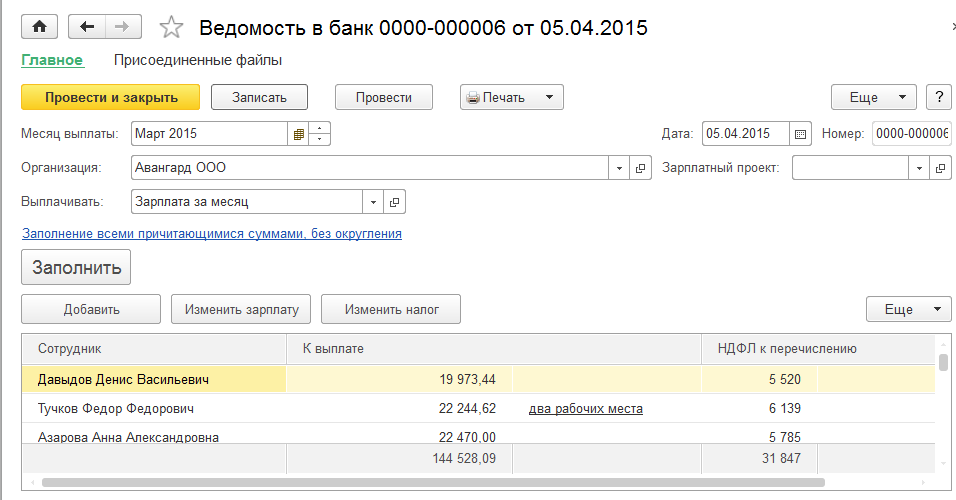Open the Print dropdown menu
This screenshot has width=956, height=500.
[x=511, y=97]
